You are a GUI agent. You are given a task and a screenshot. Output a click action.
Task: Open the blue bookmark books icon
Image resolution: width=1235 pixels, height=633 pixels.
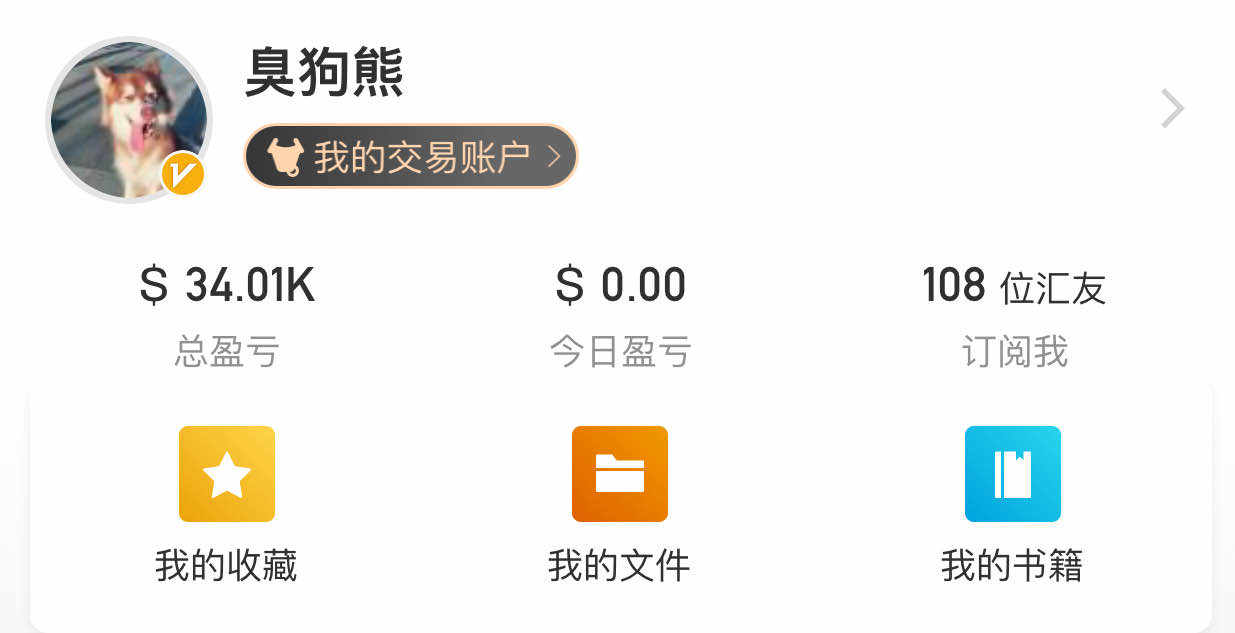click(1012, 474)
